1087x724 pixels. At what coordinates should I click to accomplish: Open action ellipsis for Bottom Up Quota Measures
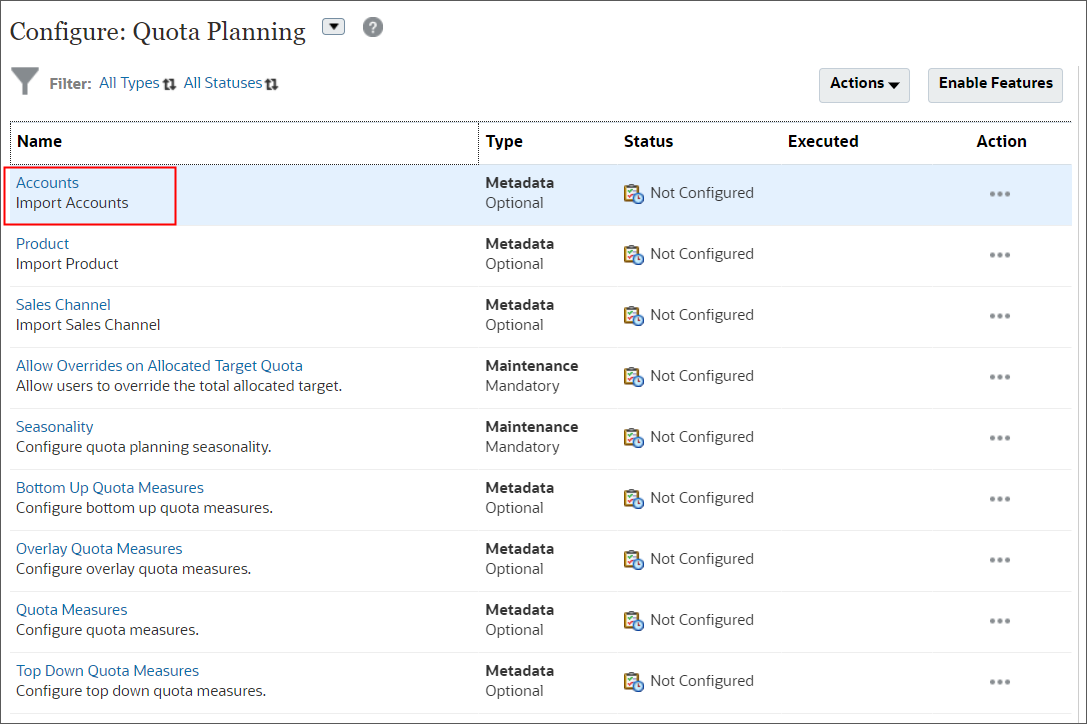(x=1000, y=499)
